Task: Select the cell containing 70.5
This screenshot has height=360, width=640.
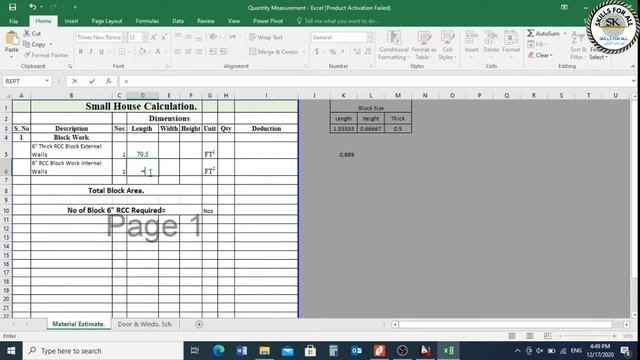Action: tap(142, 150)
